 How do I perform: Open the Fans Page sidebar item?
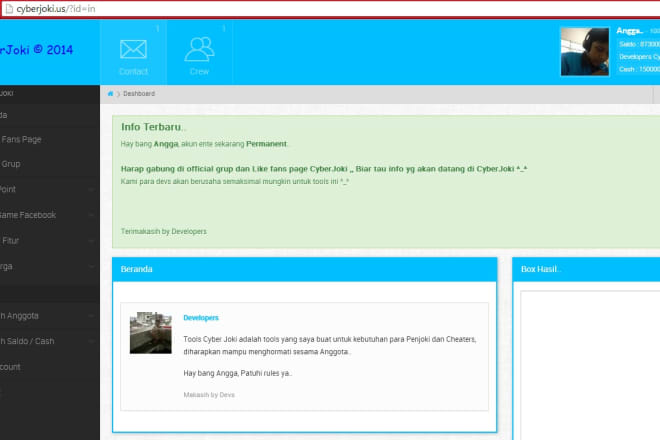pos(50,139)
